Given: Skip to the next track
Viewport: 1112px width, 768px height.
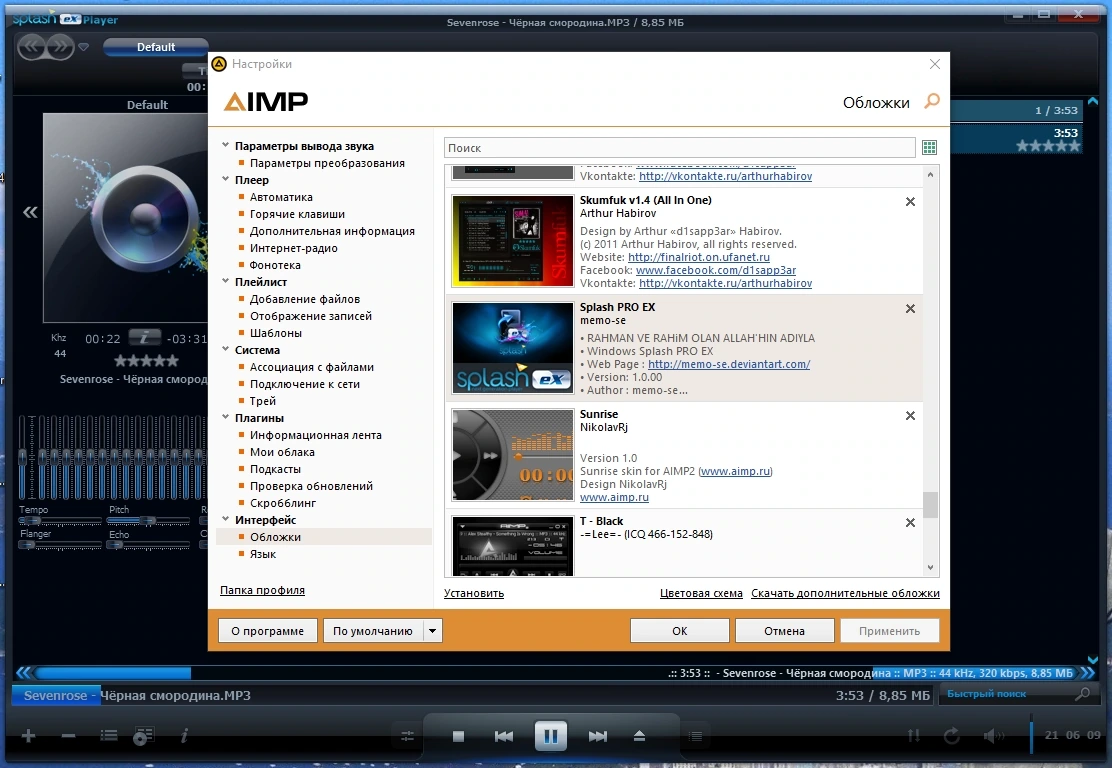Looking at the screenshot, I should point(598,736).
